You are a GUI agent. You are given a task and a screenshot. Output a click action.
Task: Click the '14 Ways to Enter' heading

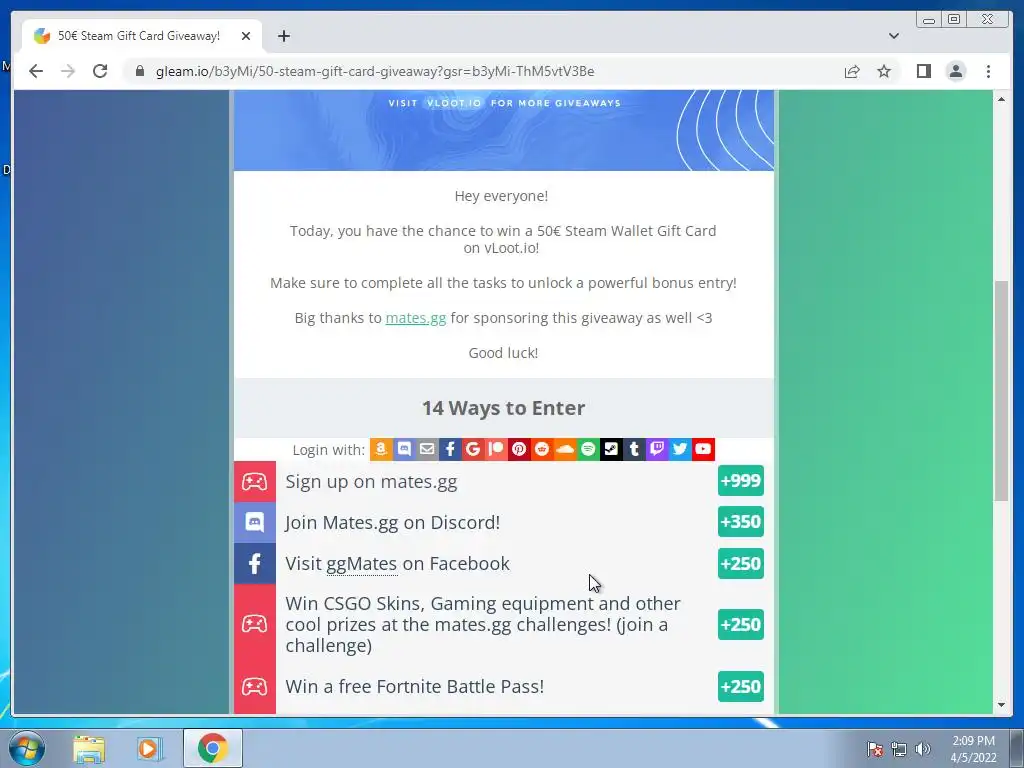tap(504, 408)
